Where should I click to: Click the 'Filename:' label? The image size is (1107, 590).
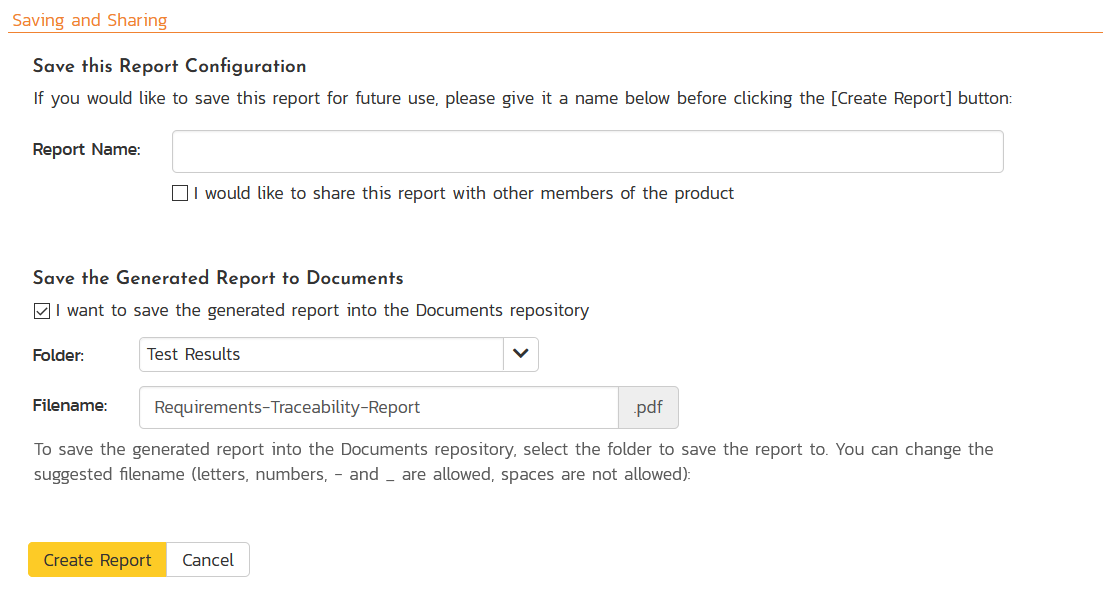click(x=70, y=406)
